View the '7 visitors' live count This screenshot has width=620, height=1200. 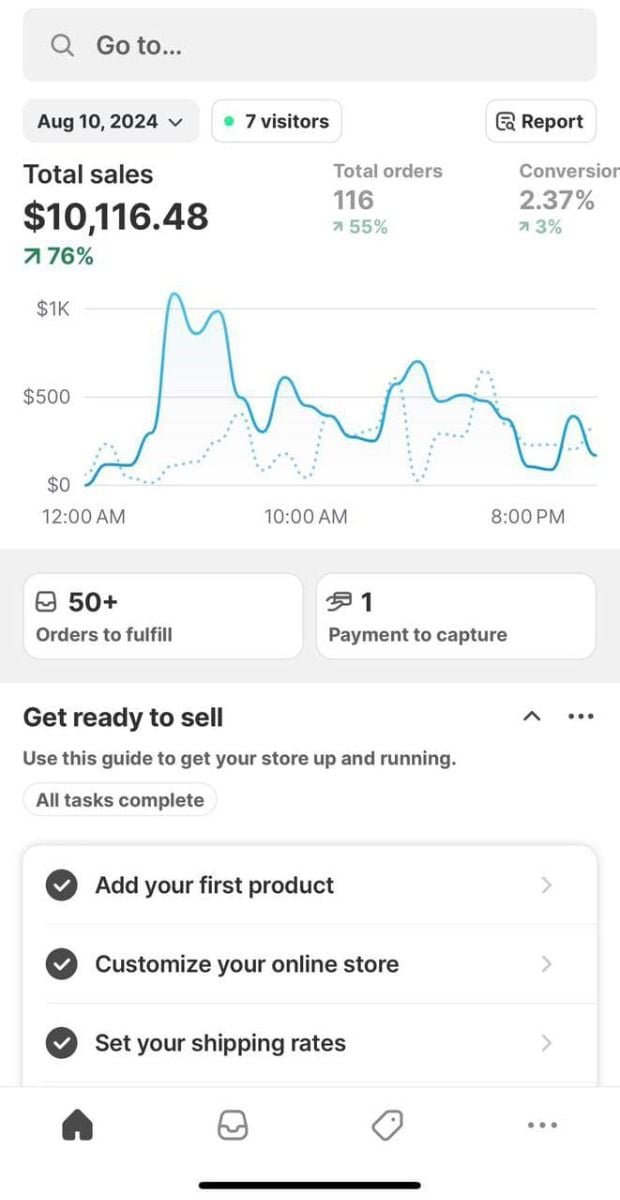[x=277, y=121]
